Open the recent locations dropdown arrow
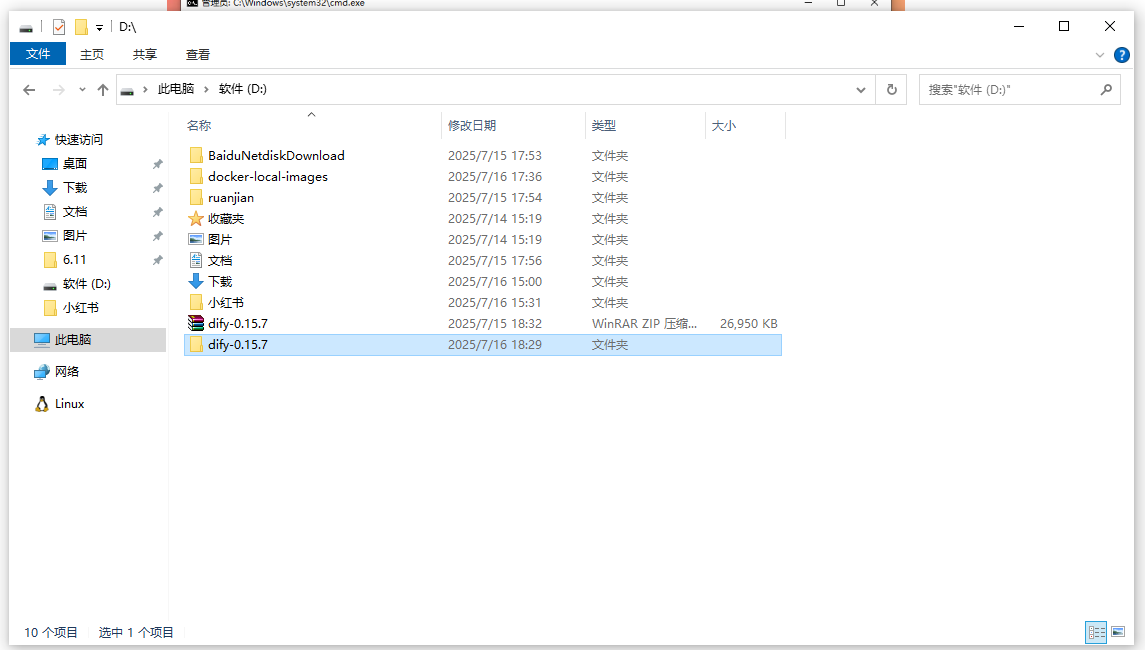The image size is (1145, 650). click(x=82, y=90)
